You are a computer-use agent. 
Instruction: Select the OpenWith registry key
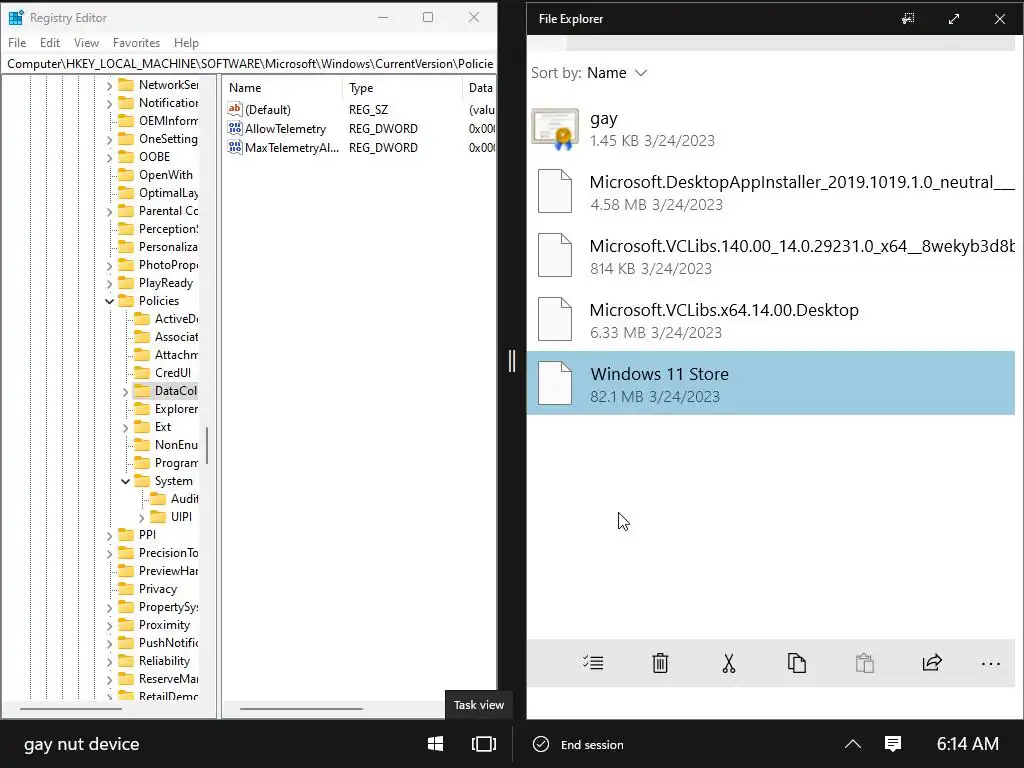(165, 175)
